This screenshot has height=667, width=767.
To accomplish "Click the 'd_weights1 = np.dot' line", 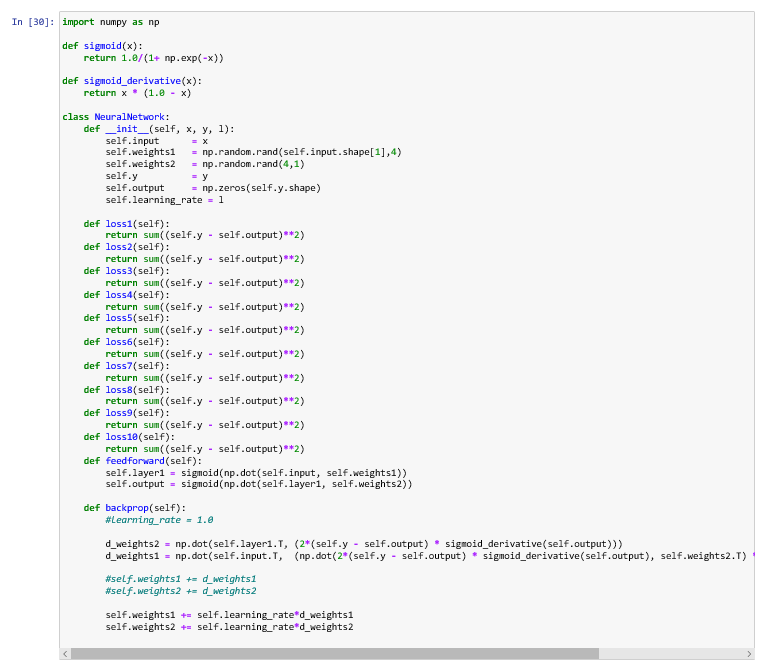I will (x=430, y=556).
